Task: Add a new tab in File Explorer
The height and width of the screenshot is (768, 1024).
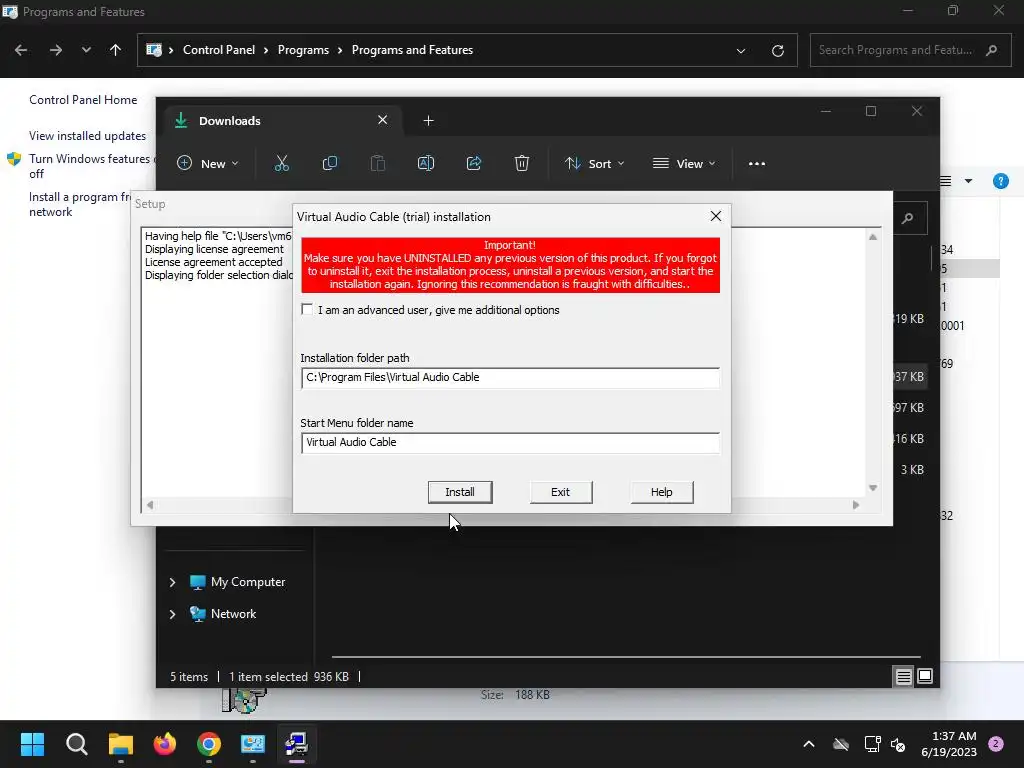Action: point(428,121)
